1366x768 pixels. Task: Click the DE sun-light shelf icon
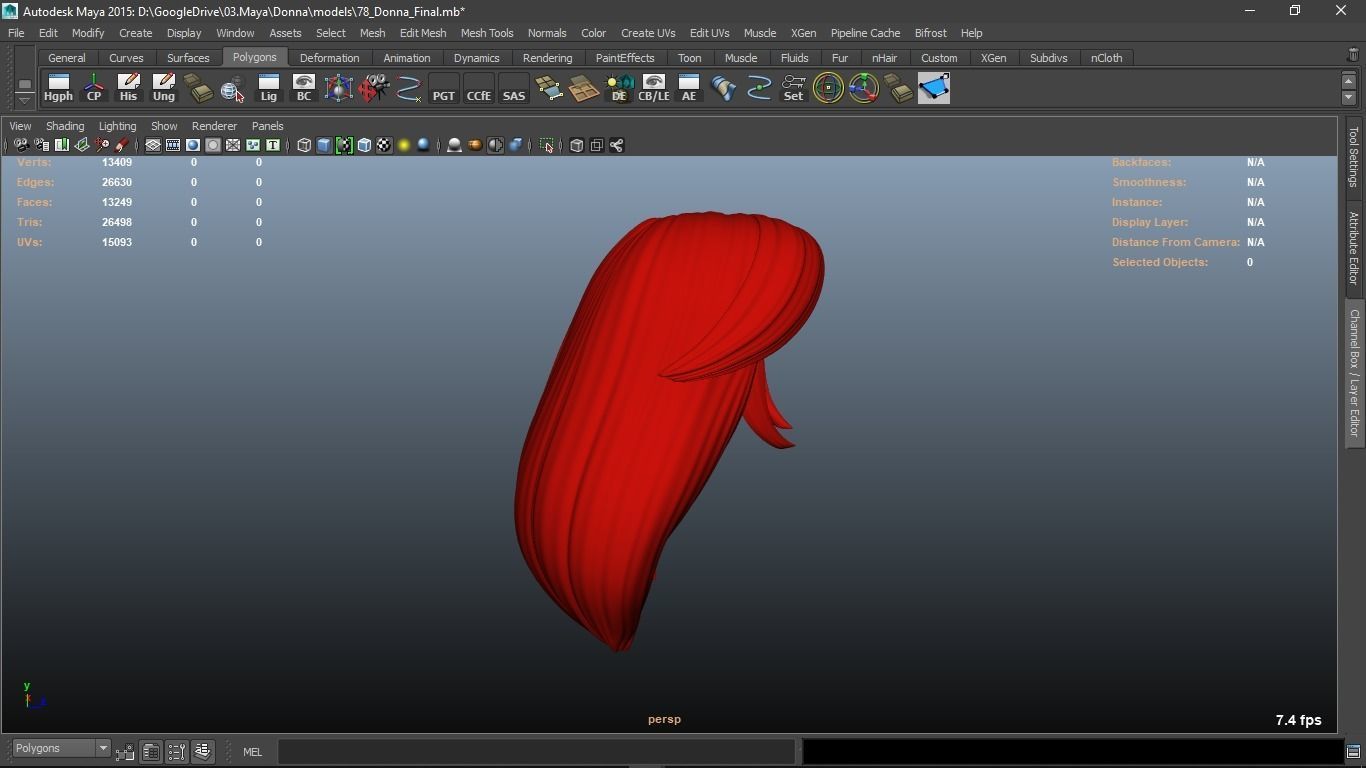click(x=618, y=88)
